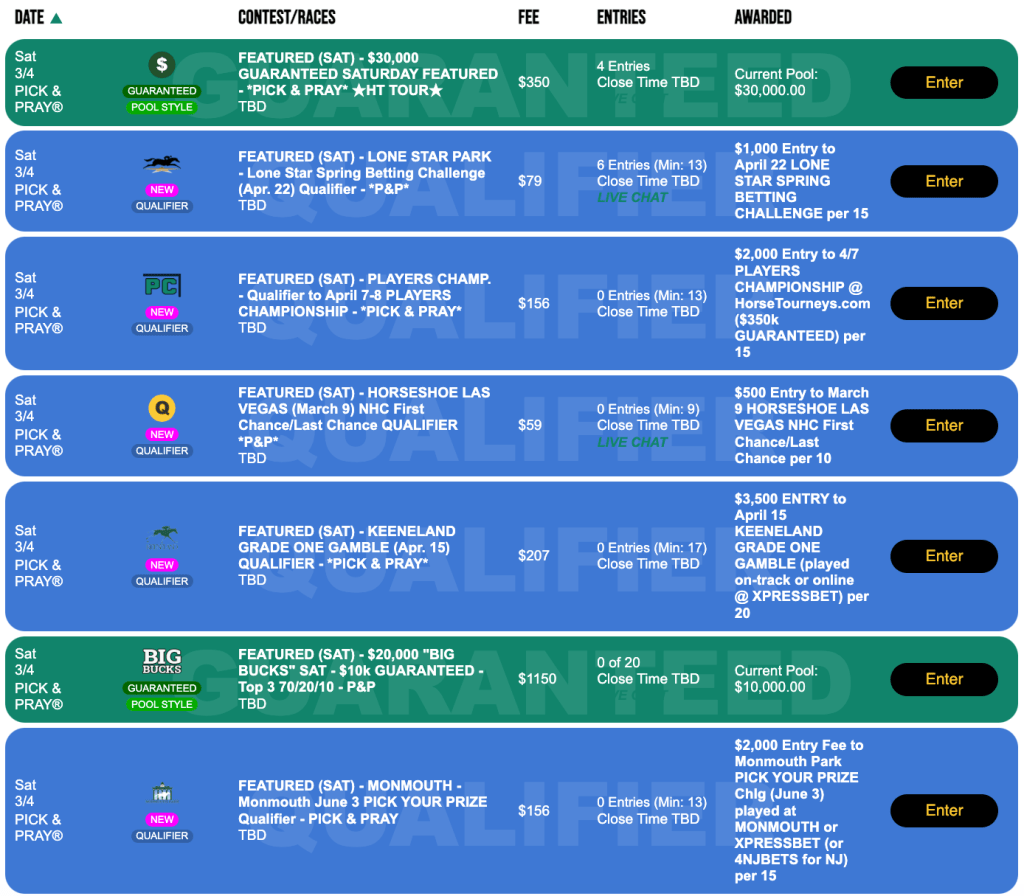Image resolution: width=1024 pixels, height=896 pixels.
Task: Sort contests by Fee column header
Action: [529, 17]
